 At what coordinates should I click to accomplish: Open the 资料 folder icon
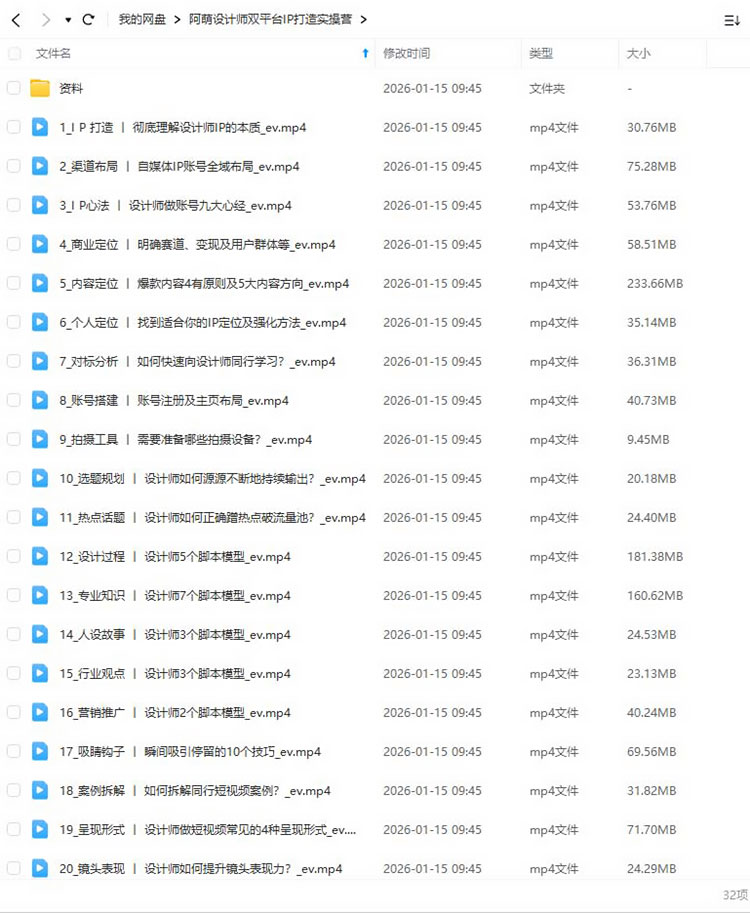click(40, 89)
